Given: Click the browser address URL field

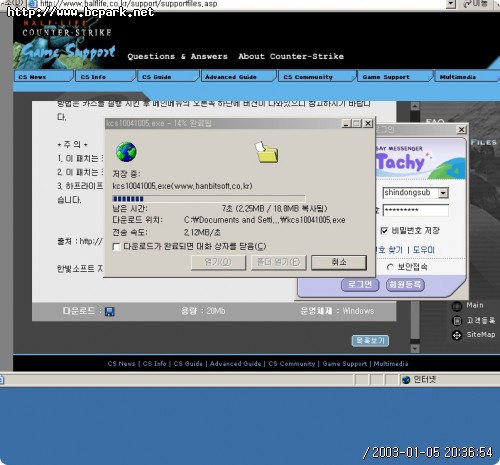Looking at the screenshot, I should [x=240, y=4].
